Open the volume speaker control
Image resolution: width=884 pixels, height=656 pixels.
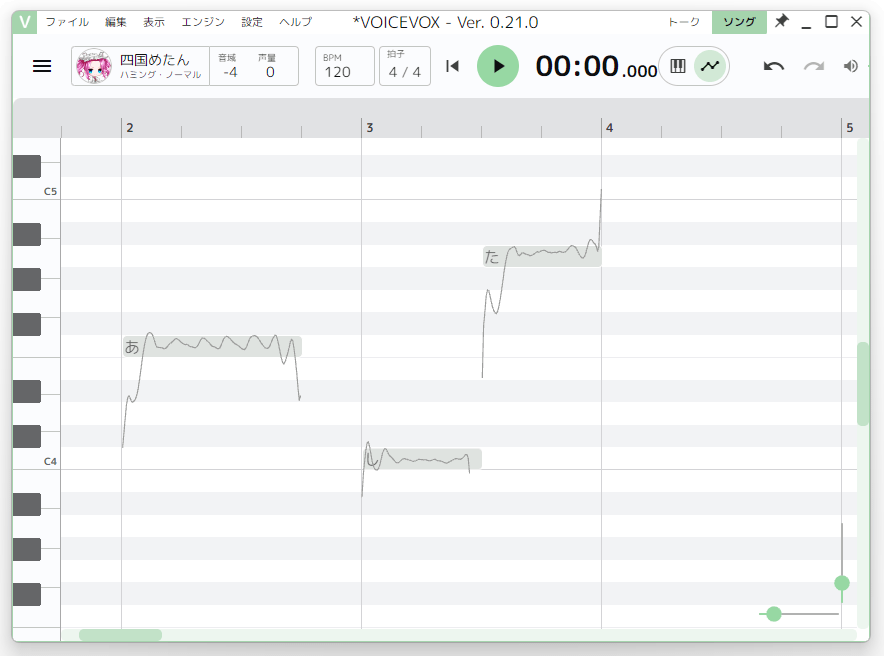(851, 67)
